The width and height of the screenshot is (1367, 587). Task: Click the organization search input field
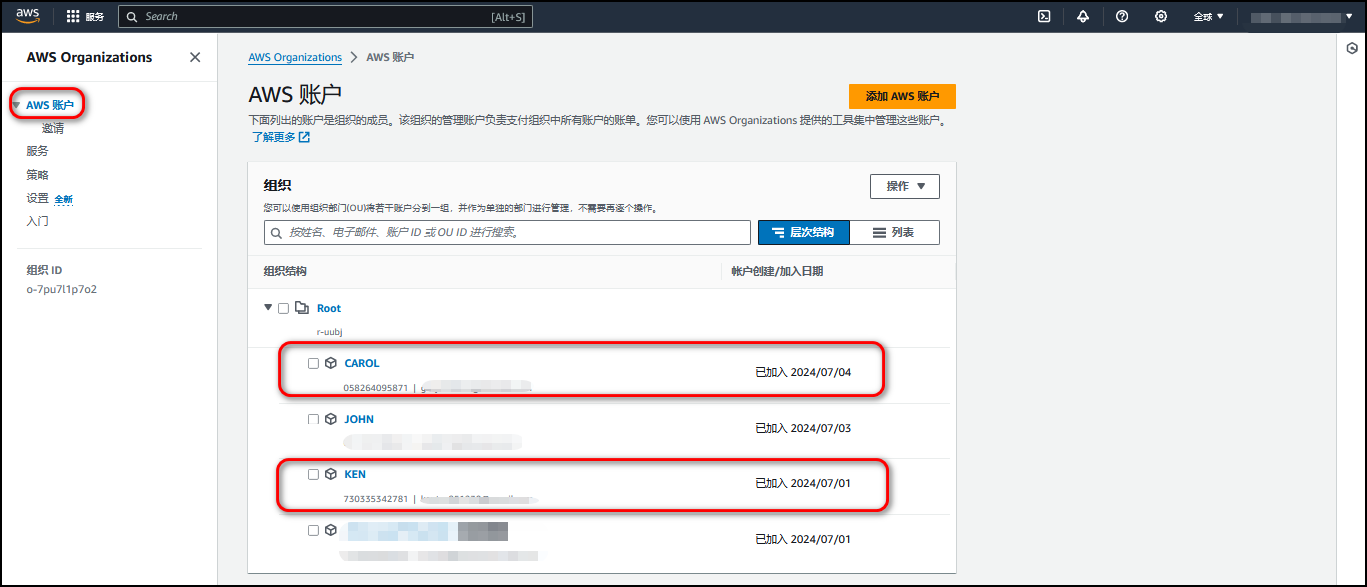point(507,232)
